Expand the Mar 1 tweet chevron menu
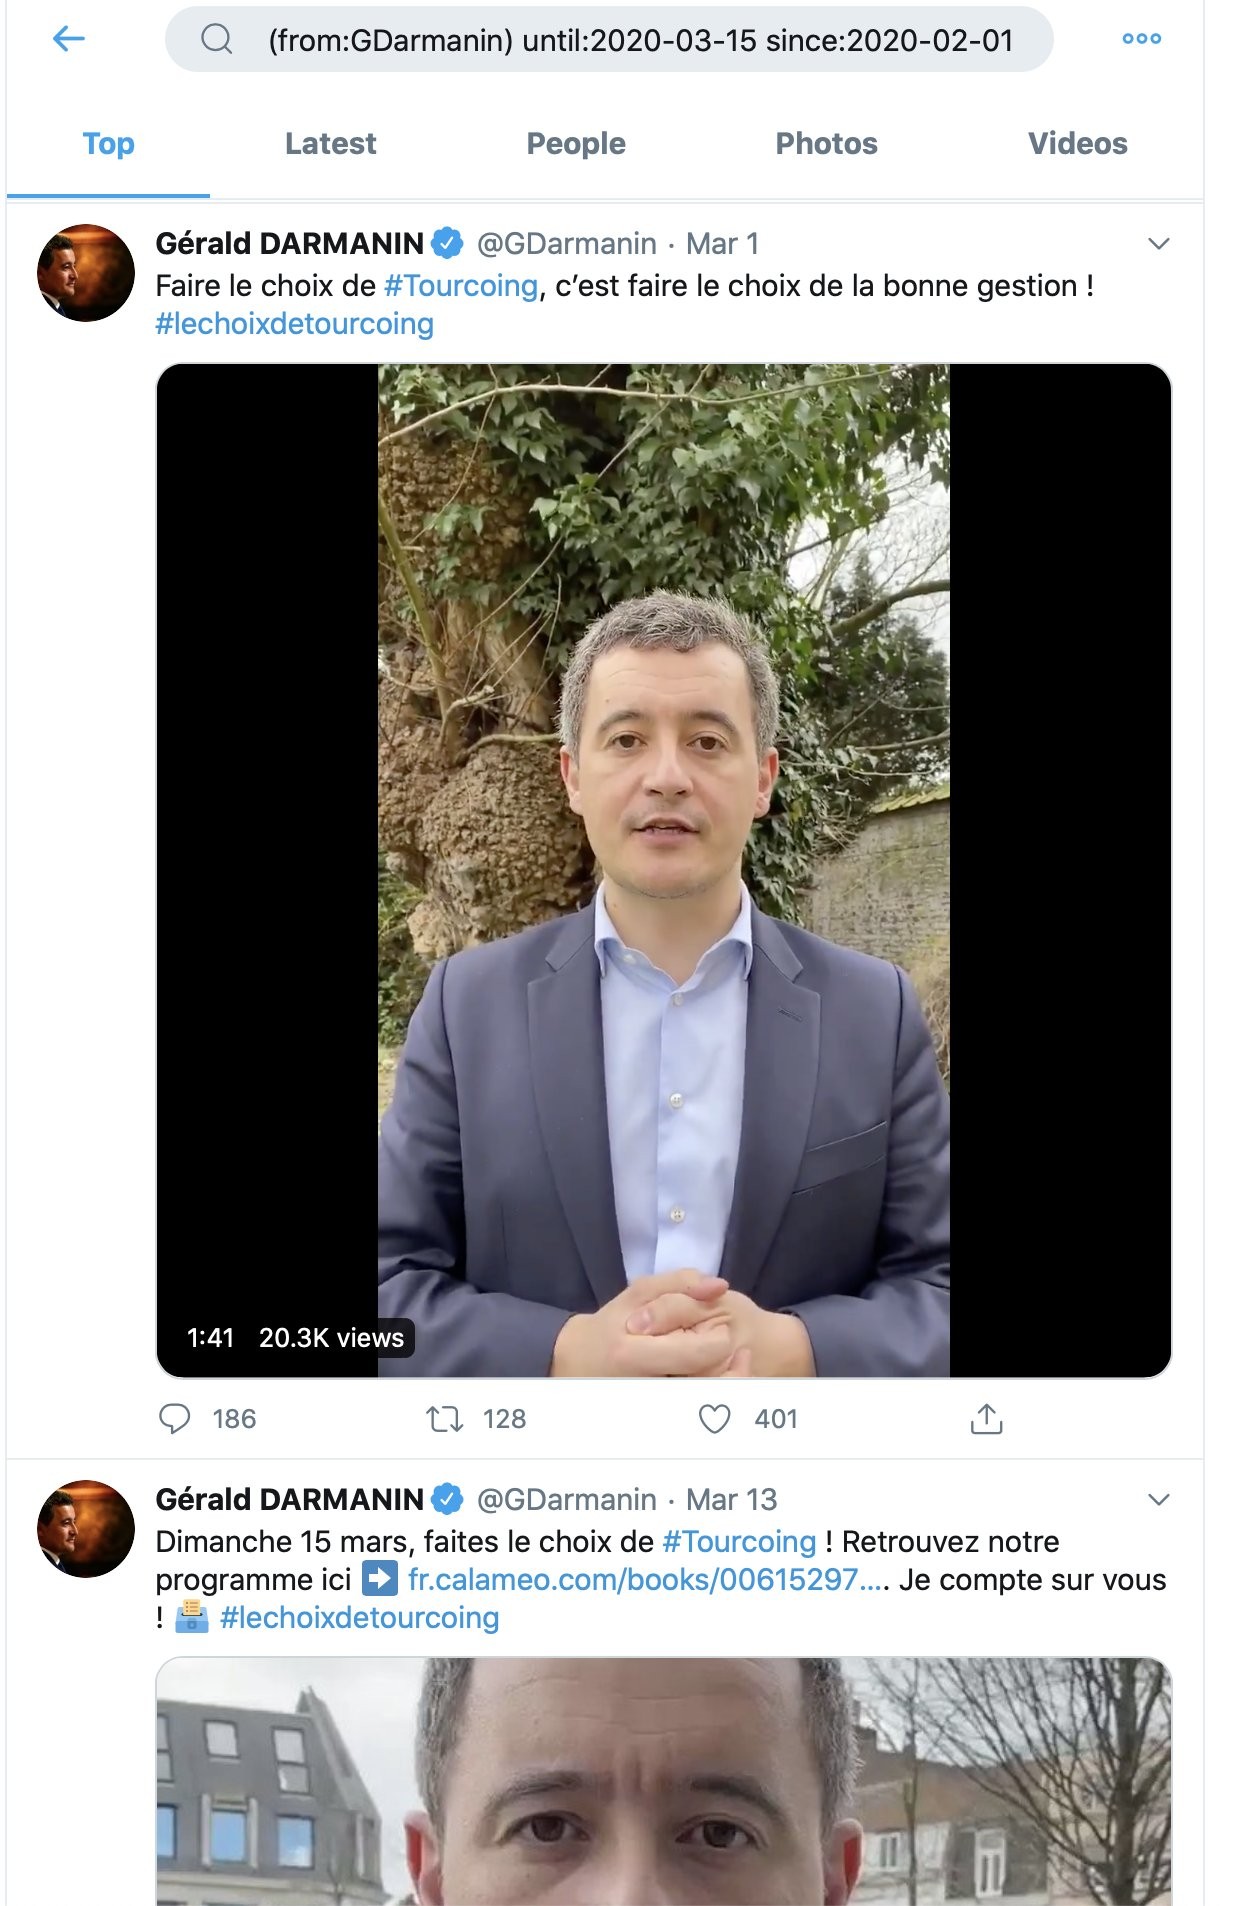The image size is (1234, 1906). tap(1159, 244)
